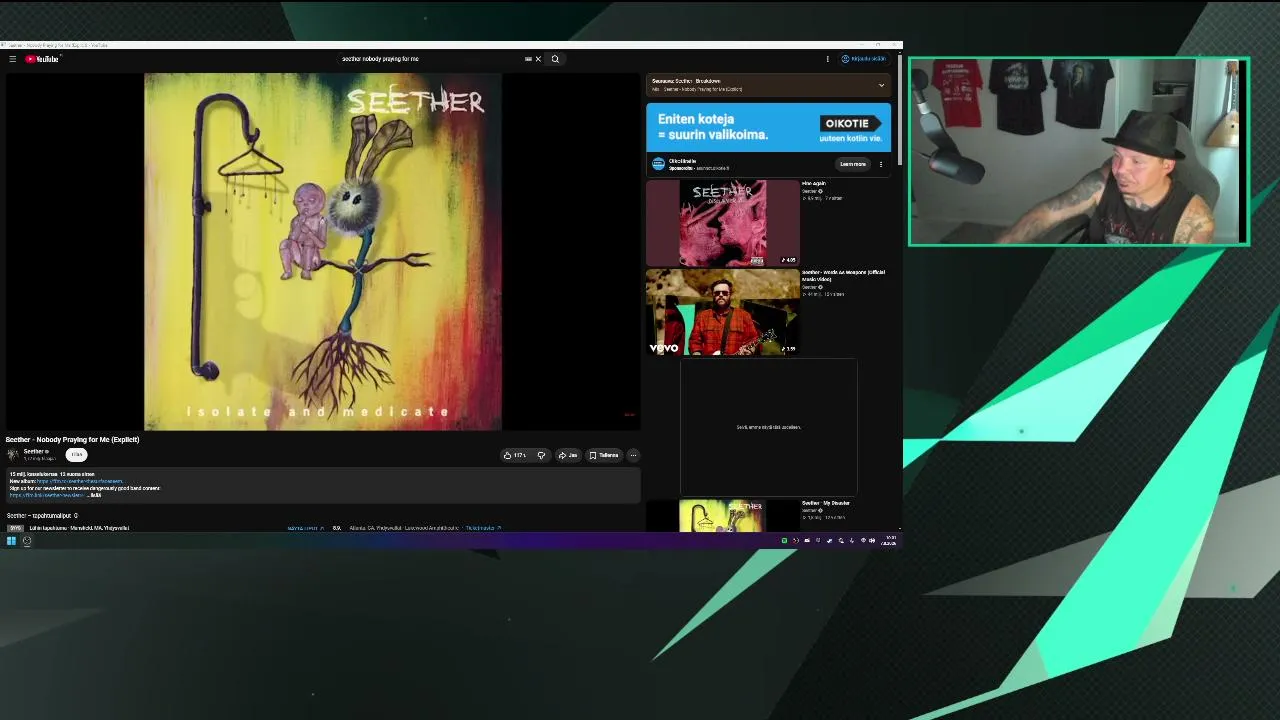The width and height of the screenshot is (1280, 720).
Task: Go to YouTube home via the logo
Action: click(x=43, y=59)
